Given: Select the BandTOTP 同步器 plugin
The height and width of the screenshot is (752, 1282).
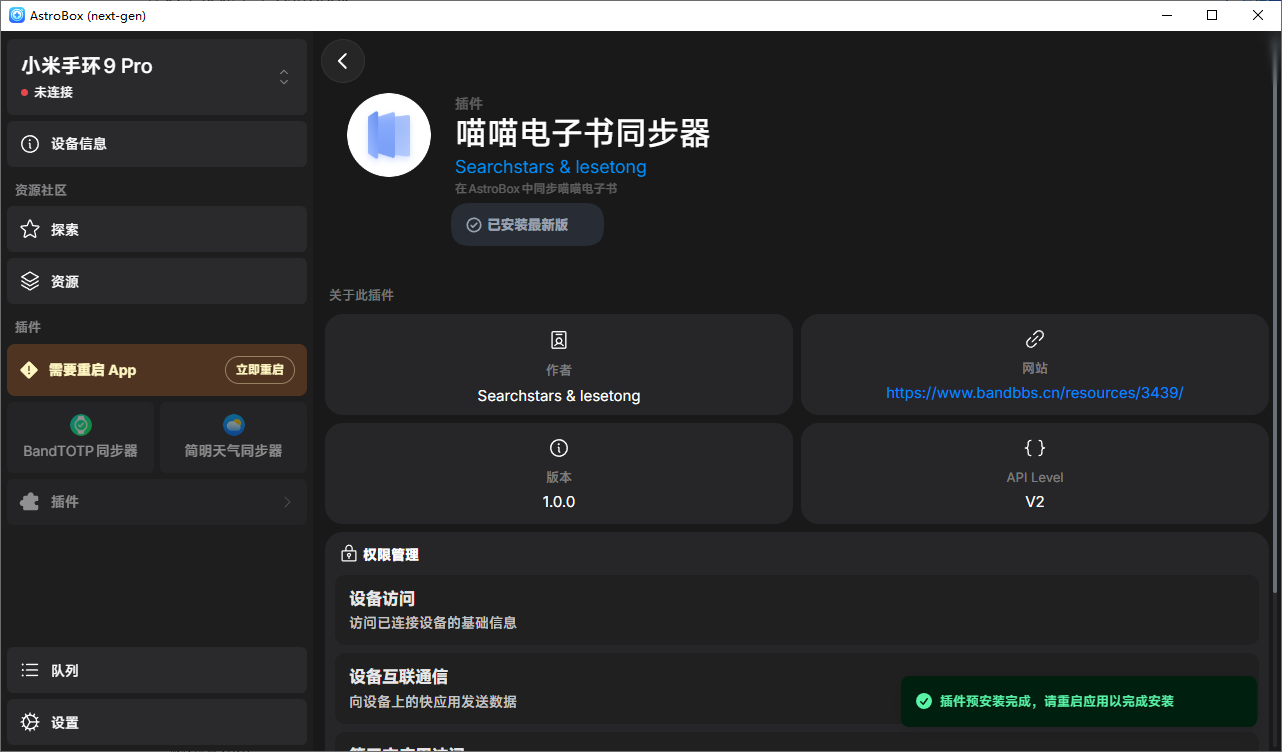Looking at the screenshot, I should click(81, 437).
